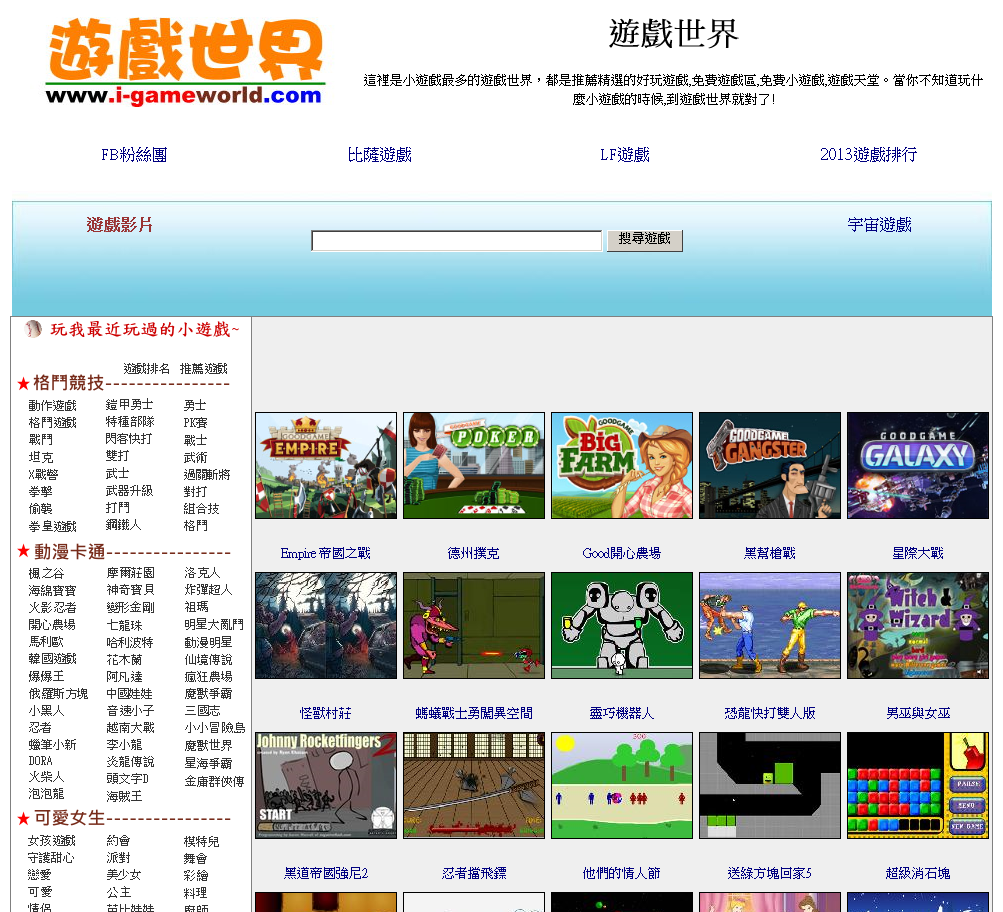Open the Goodgame Empire game thumbnail
The image size is (1003, 912).
326,465
